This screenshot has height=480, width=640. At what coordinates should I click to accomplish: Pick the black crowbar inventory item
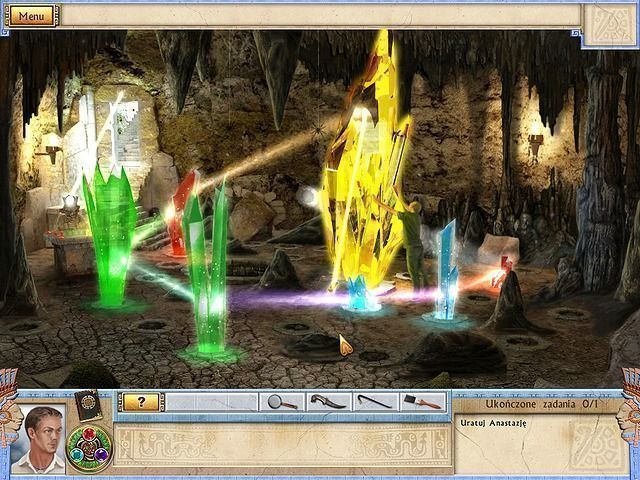(x=375, y=402)
